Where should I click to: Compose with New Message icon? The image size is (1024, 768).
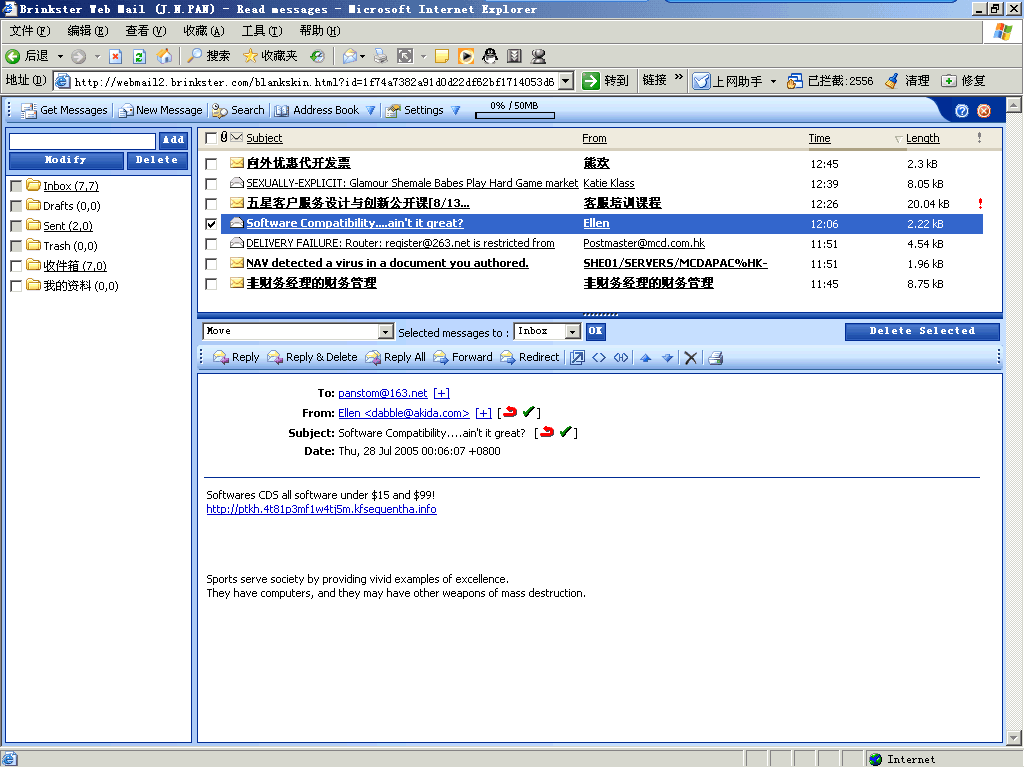(x=126, y=111)
